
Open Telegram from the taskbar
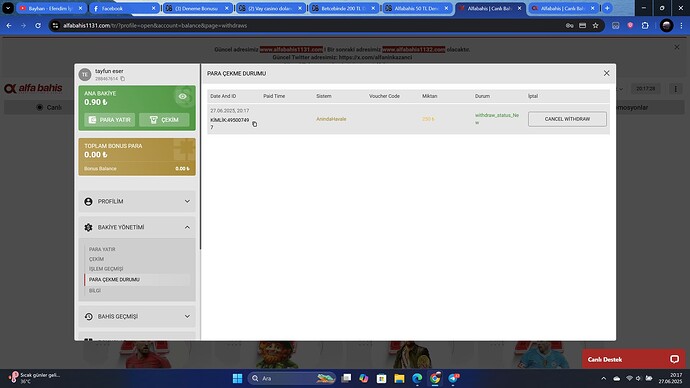click(x=453, y=378)
